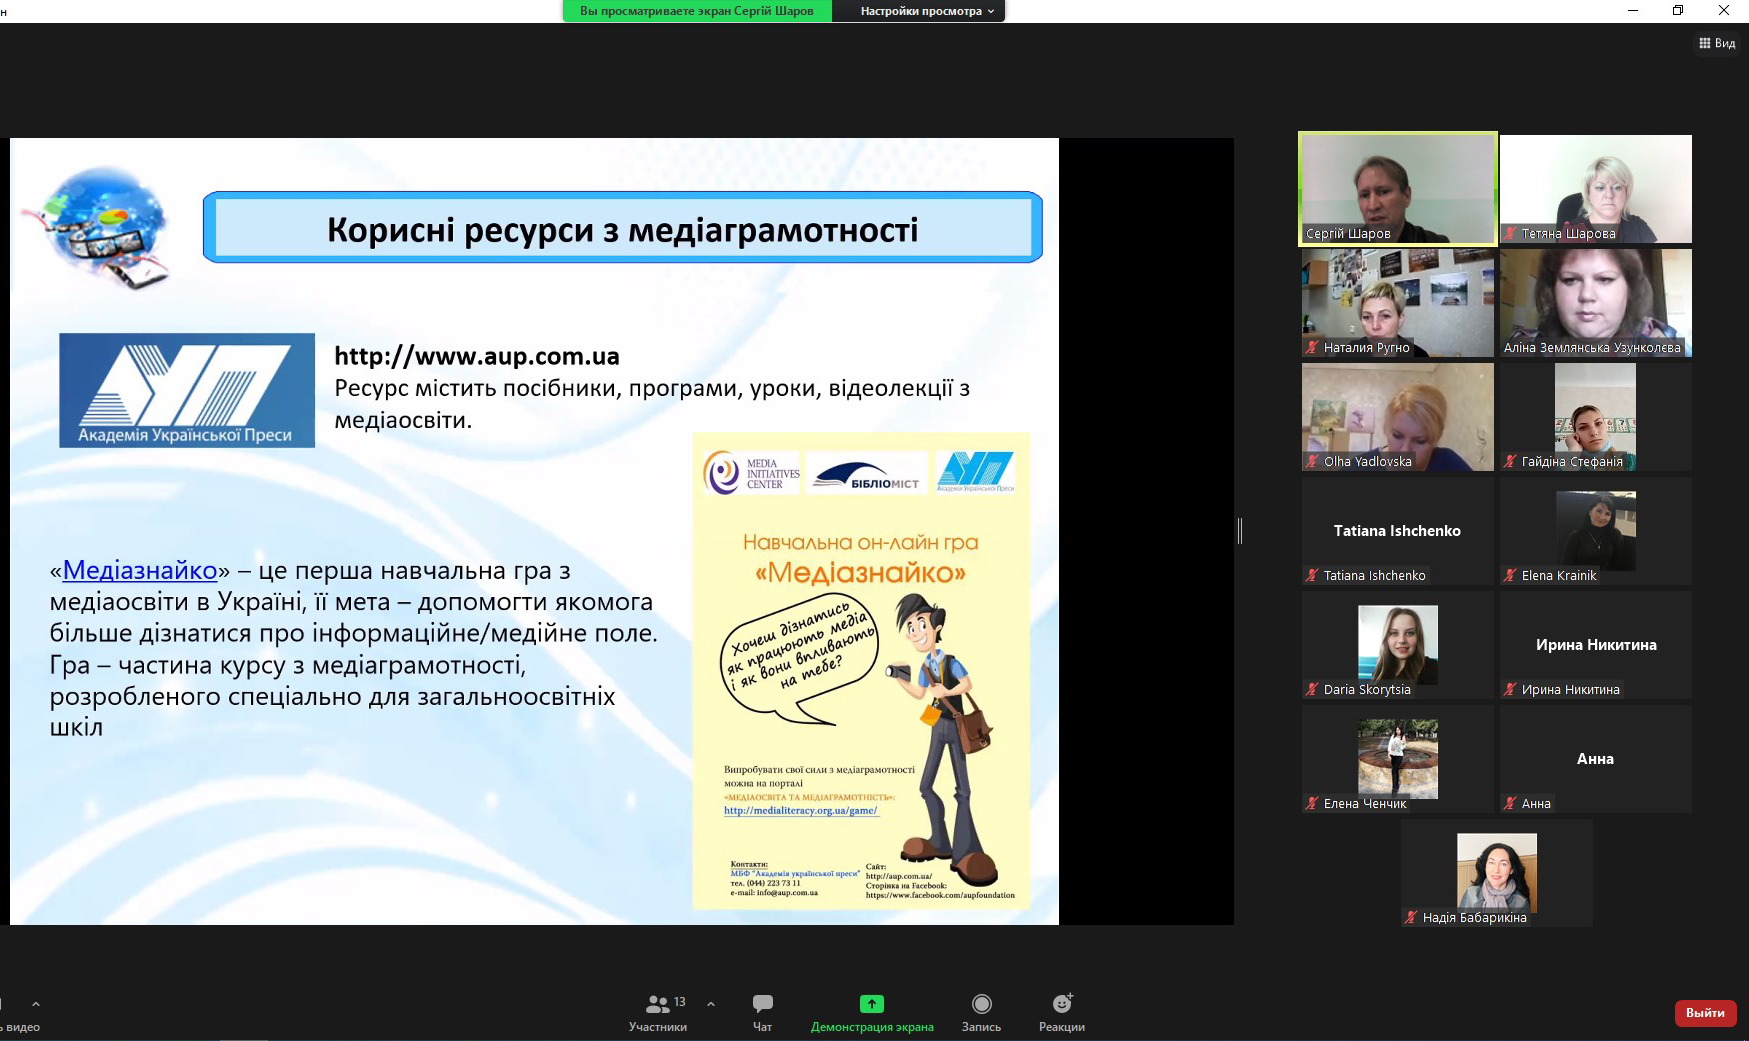Expand the video options arrow
Screen dimensions: 1749x1041
coord(36,1003)
